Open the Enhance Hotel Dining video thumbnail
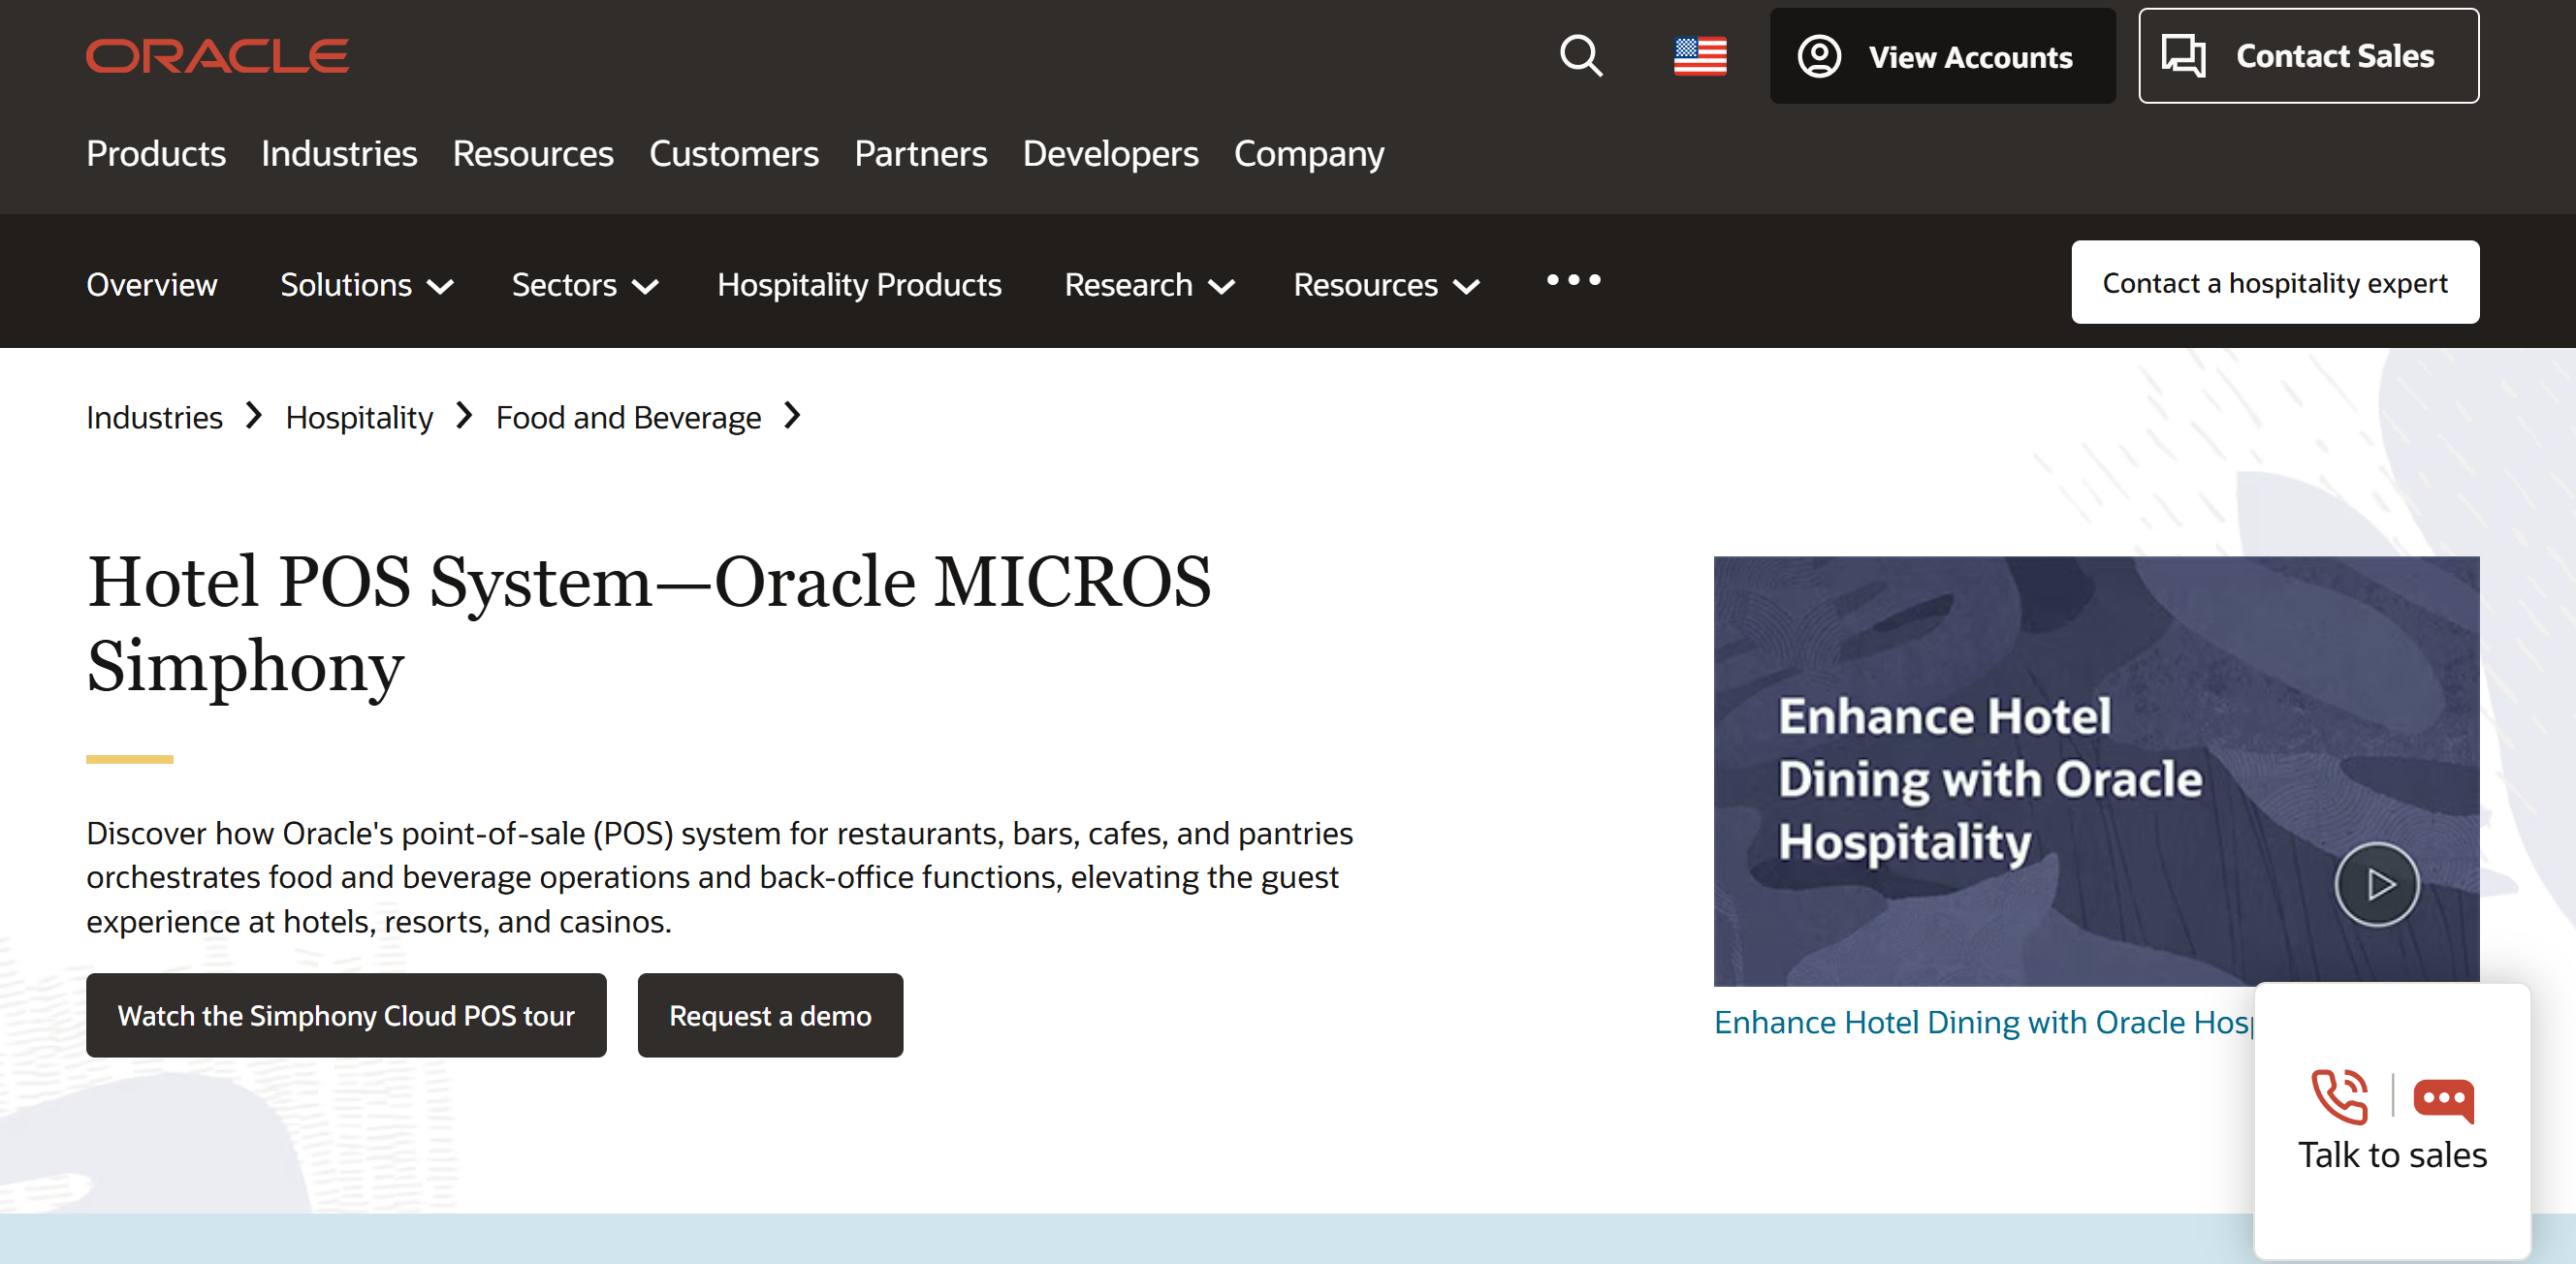2576x1264 pixels. click(2096, 771)
